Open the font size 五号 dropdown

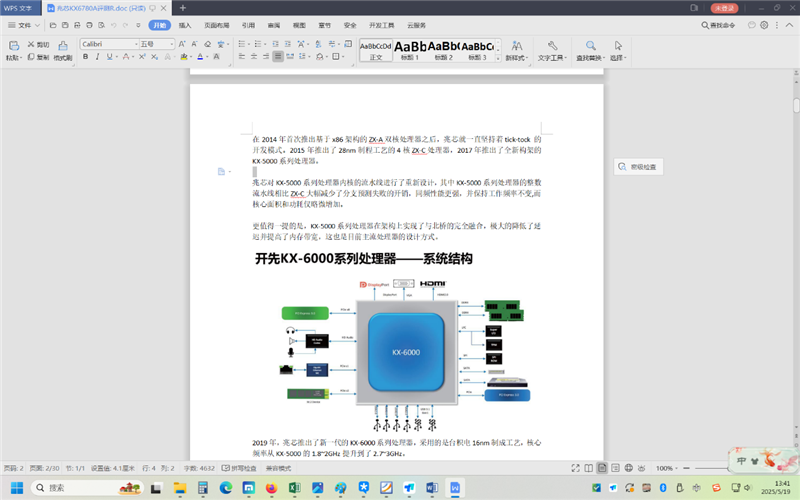tap(172, 44)
